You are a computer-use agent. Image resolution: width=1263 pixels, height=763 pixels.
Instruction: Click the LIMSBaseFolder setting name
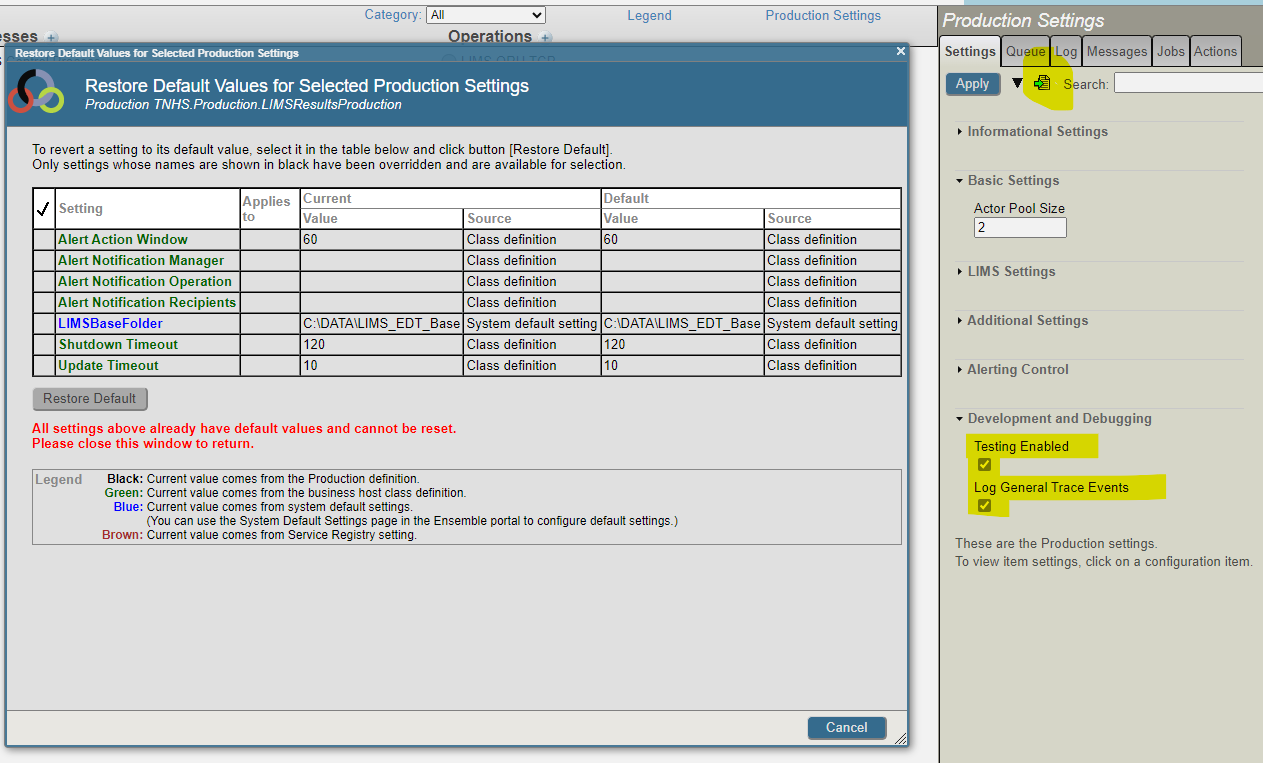point(110,323)
